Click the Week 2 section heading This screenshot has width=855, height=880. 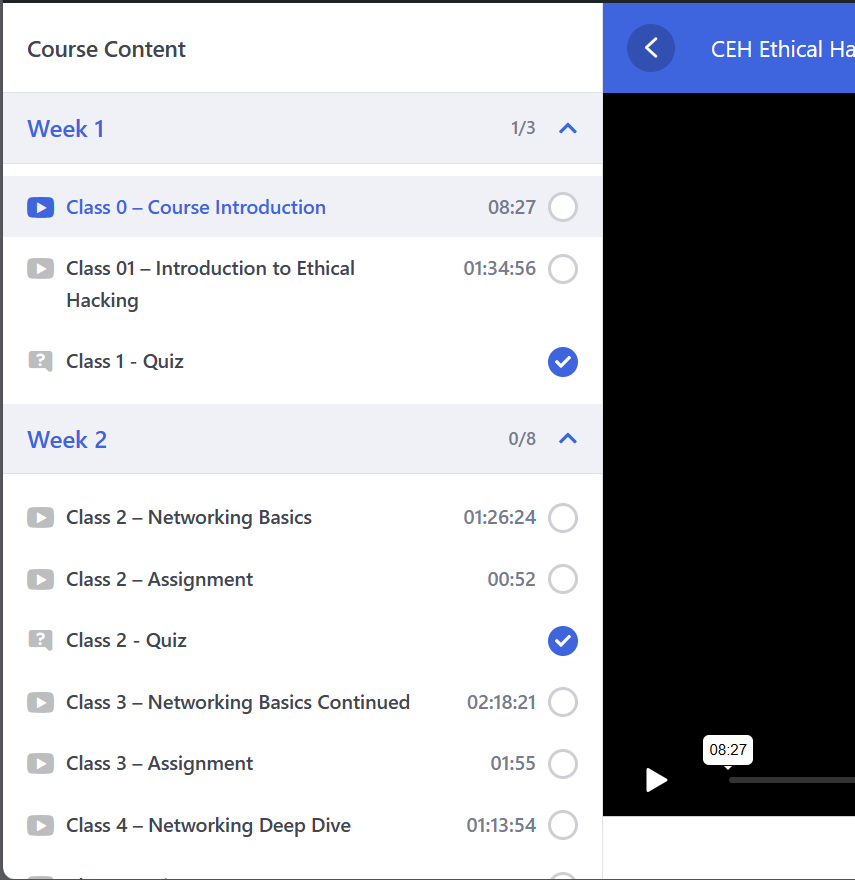pyautogui.click(x=67, y=439)
